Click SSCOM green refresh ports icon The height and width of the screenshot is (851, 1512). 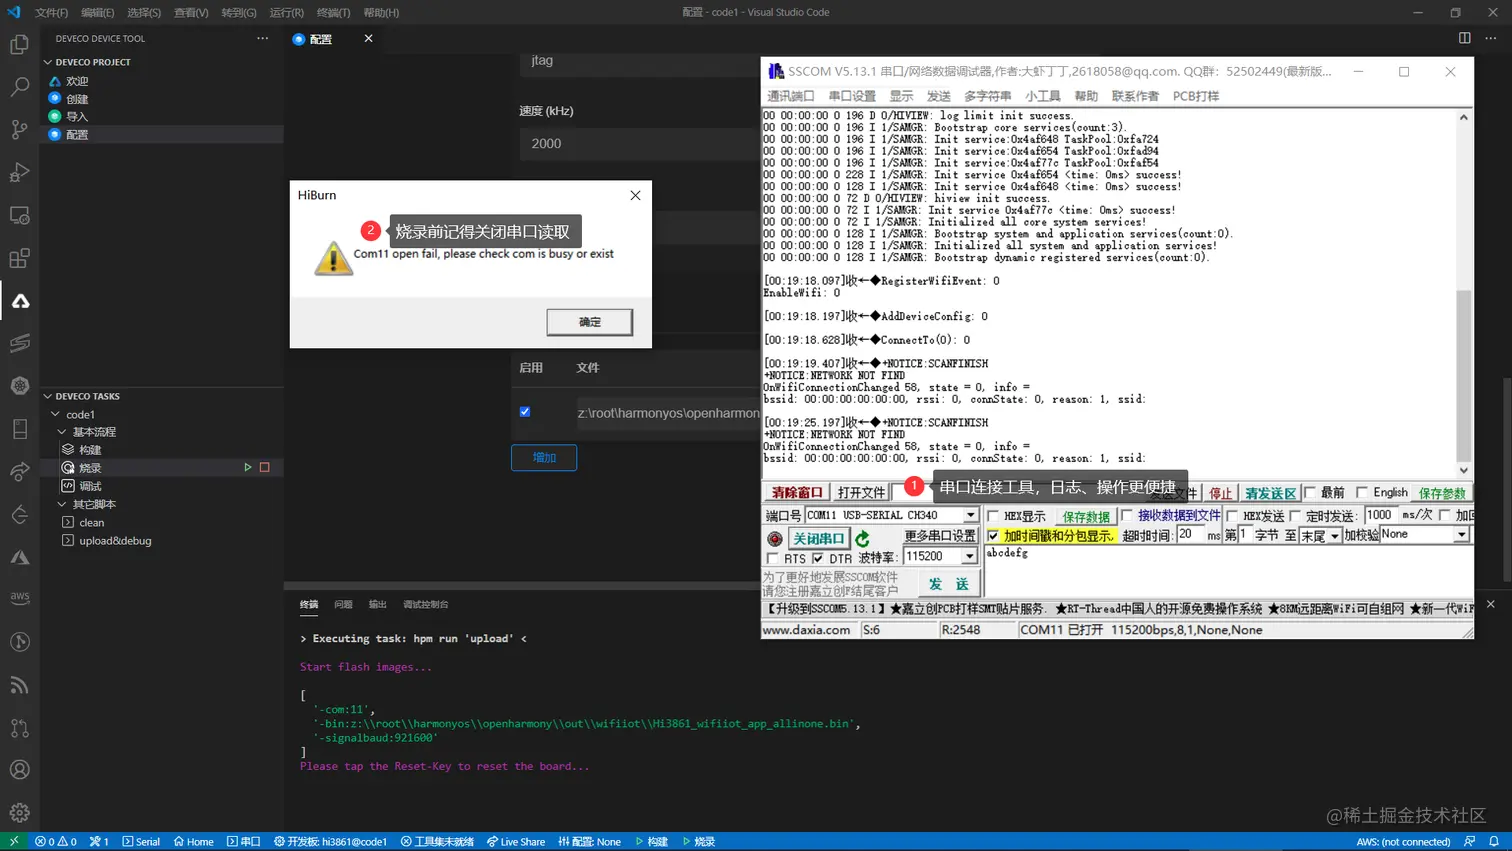coord(862,538)
